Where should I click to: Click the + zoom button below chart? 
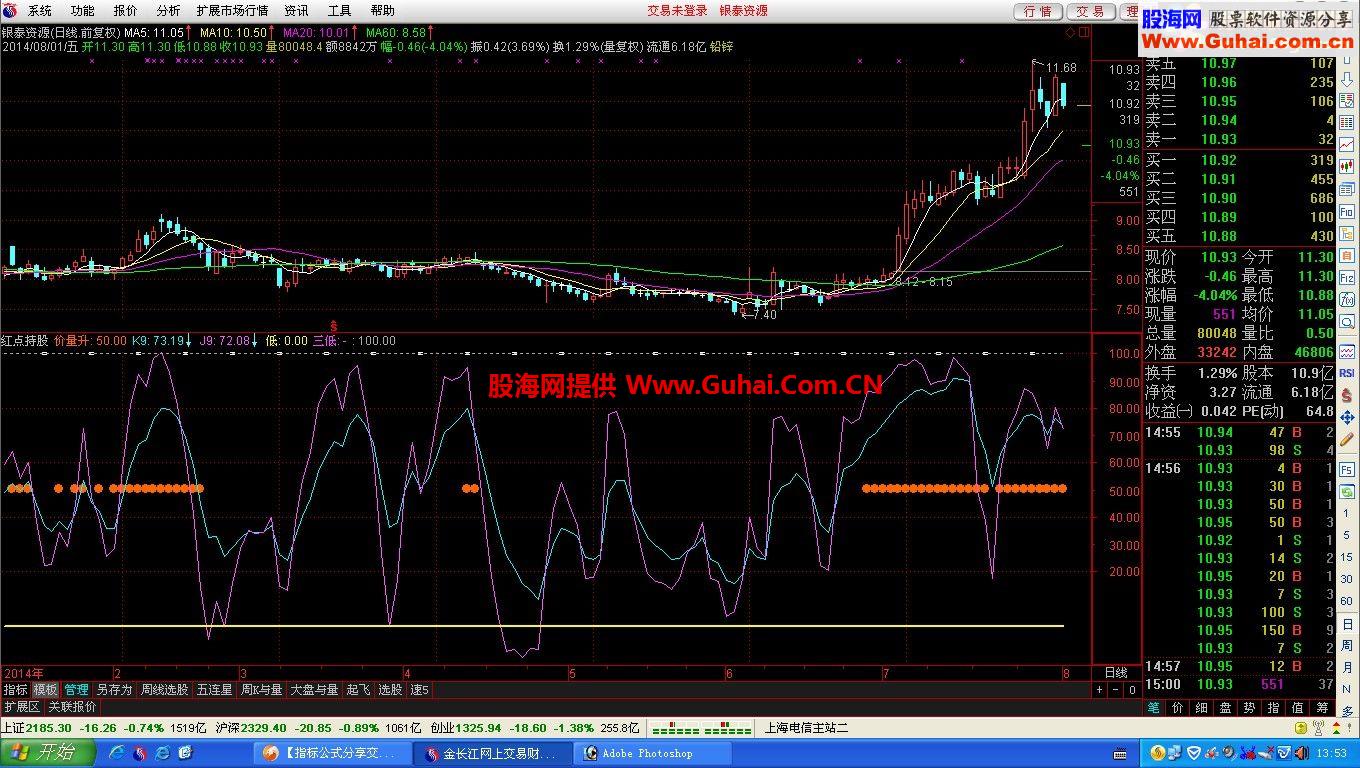tap(1099, 690)
